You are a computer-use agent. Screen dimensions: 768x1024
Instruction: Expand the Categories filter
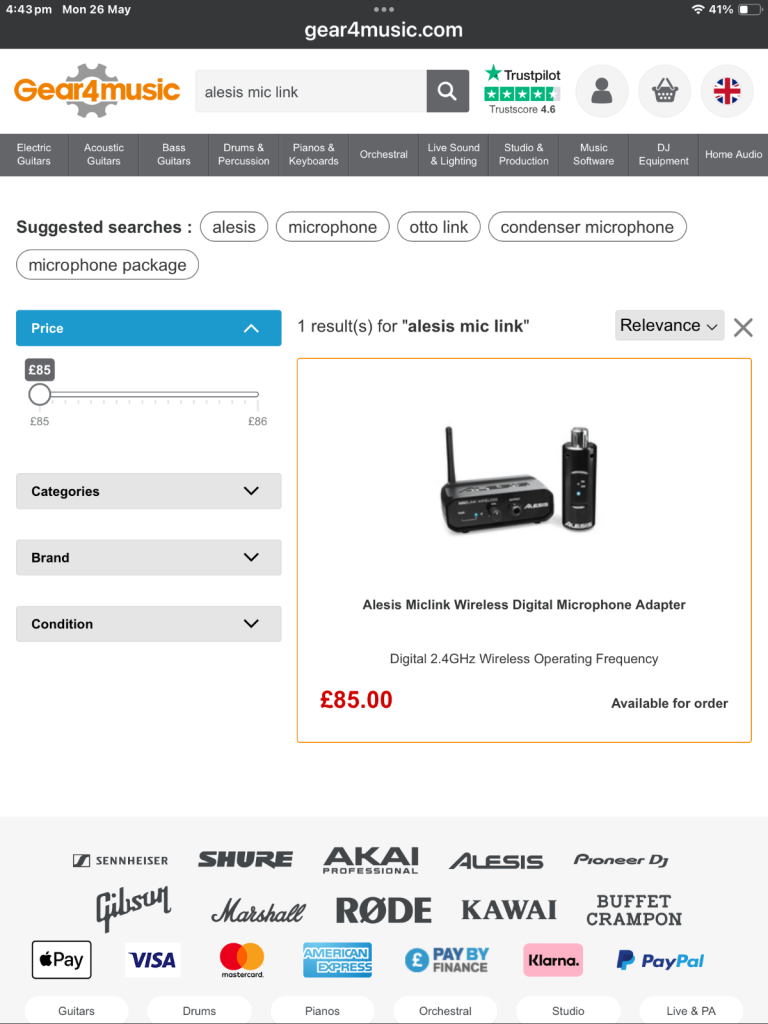pos(149,491)
